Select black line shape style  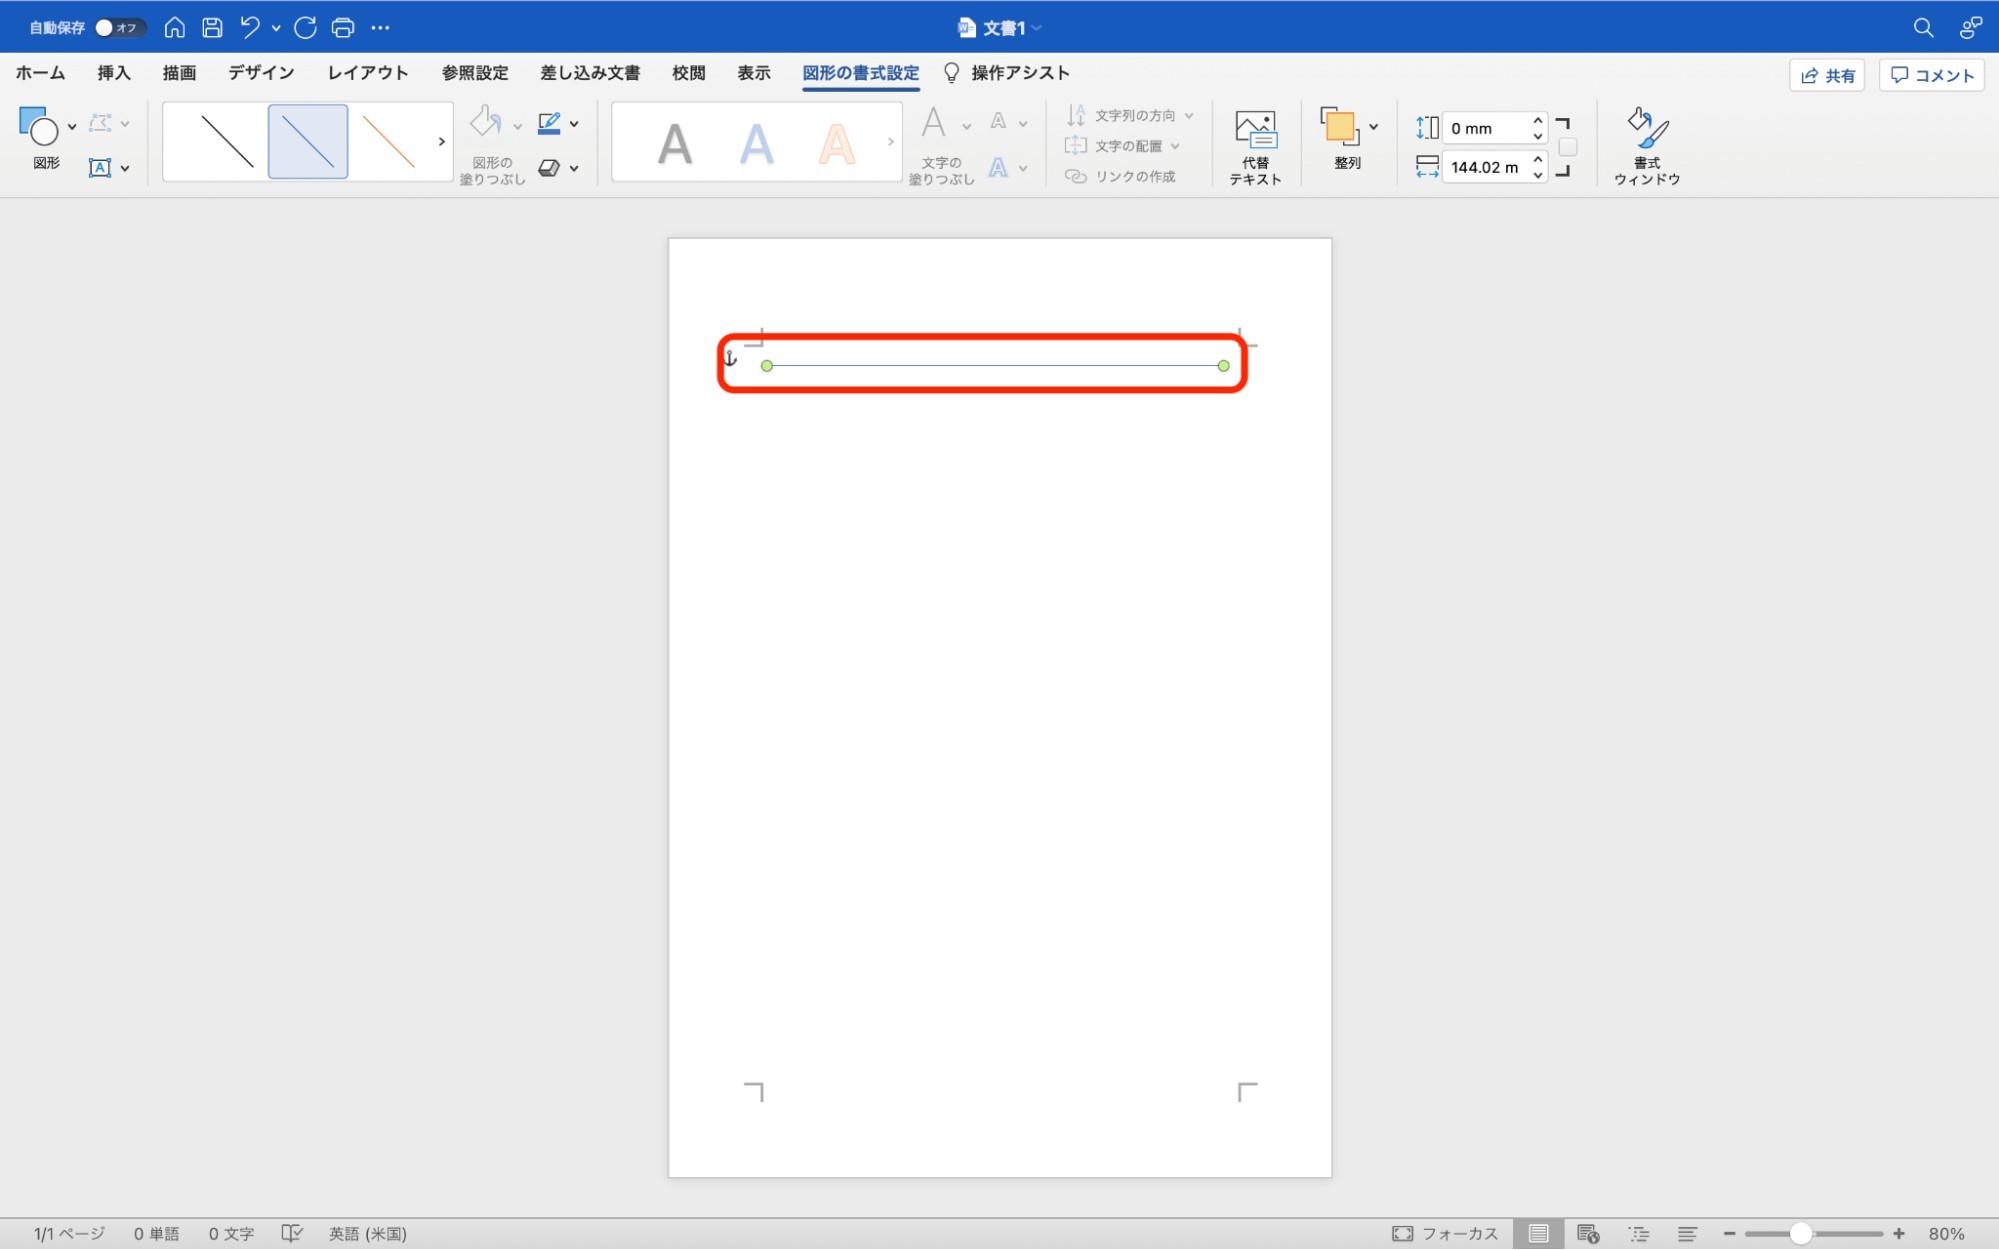[x=227, y=141]
